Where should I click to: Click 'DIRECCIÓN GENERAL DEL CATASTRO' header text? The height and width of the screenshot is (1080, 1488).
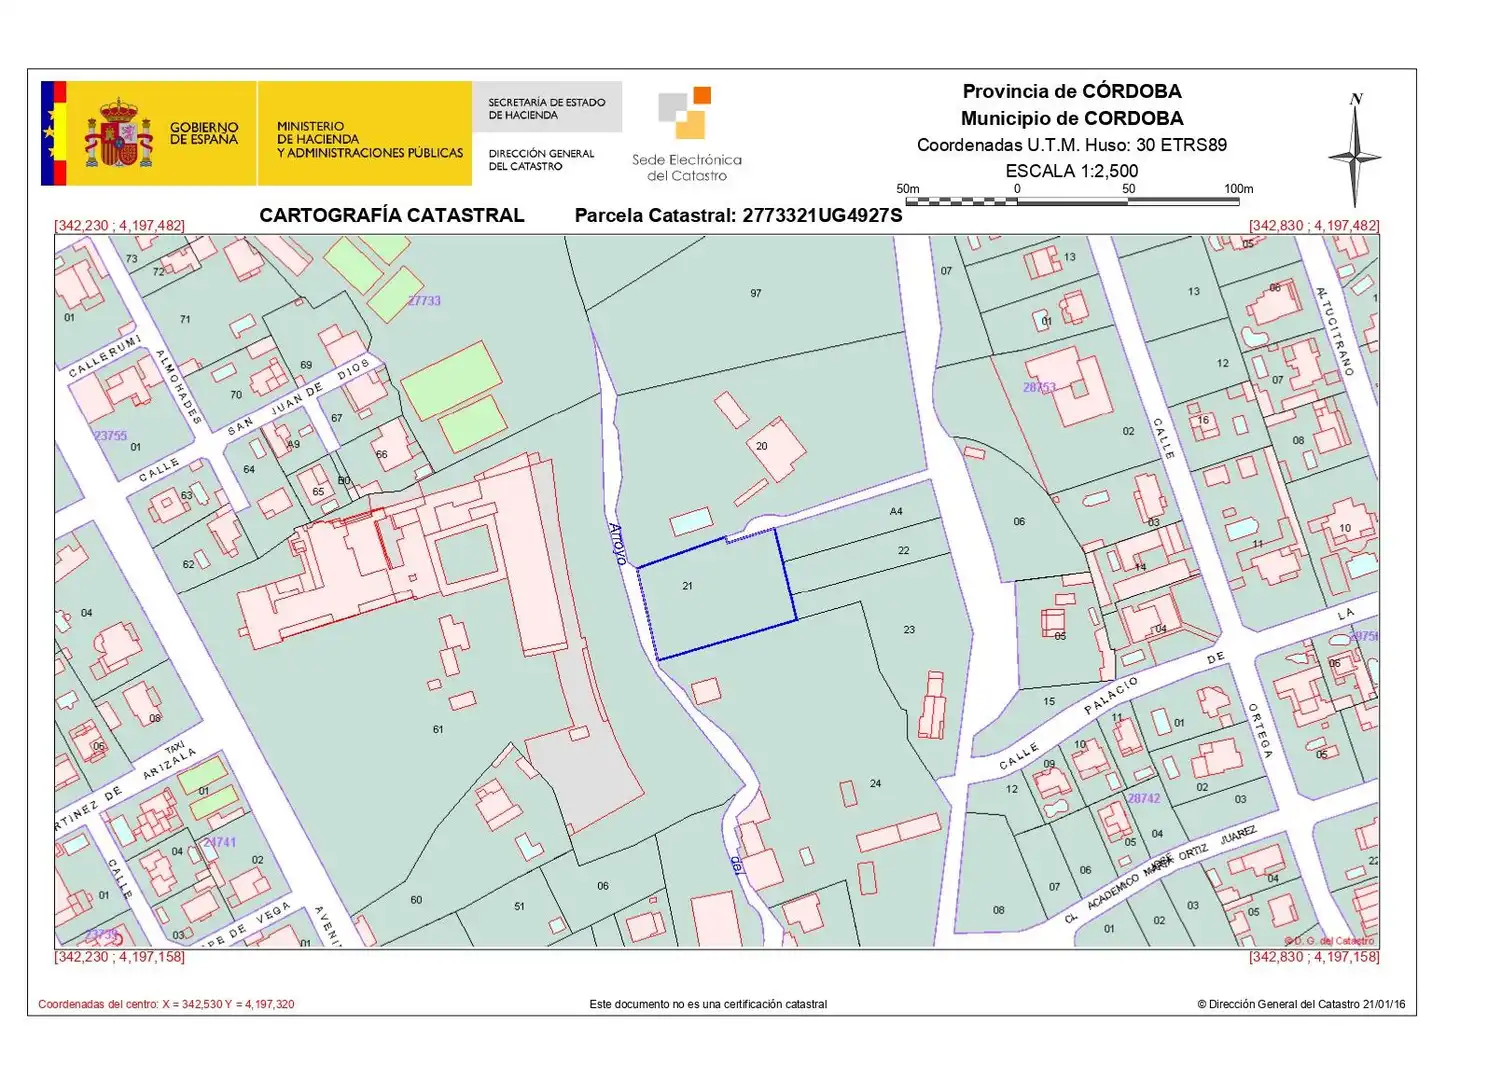(541, 160)
